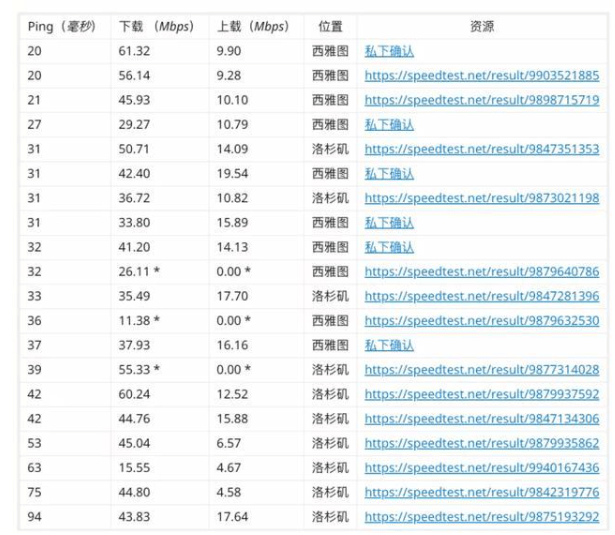Open 私下确认 link in the 42.40 download row
The image size is (615, 535).
(389, 174)
